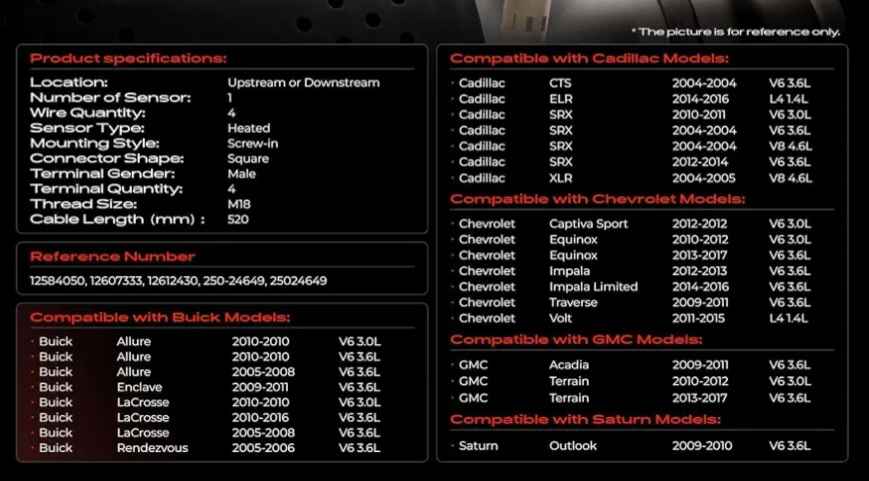Click the "Cable Length (mm) :" label

pyautogui.click(x=117, y=219)
